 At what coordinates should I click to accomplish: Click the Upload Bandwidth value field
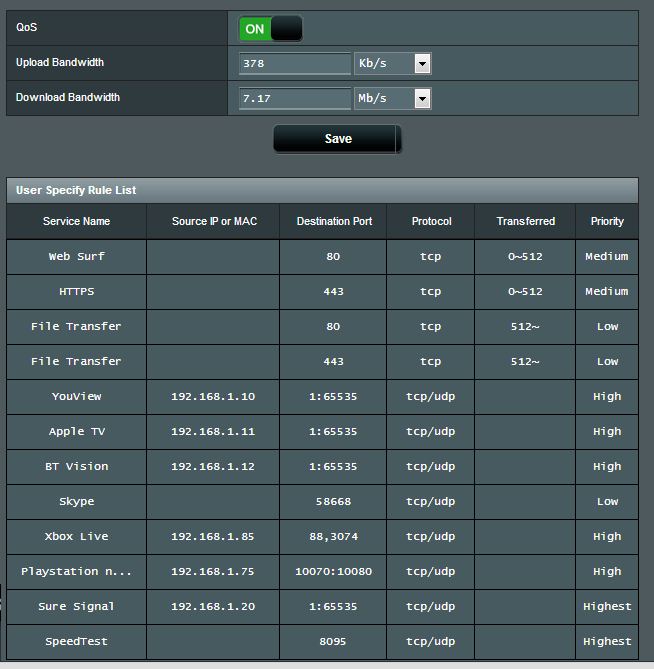[295, 63]
